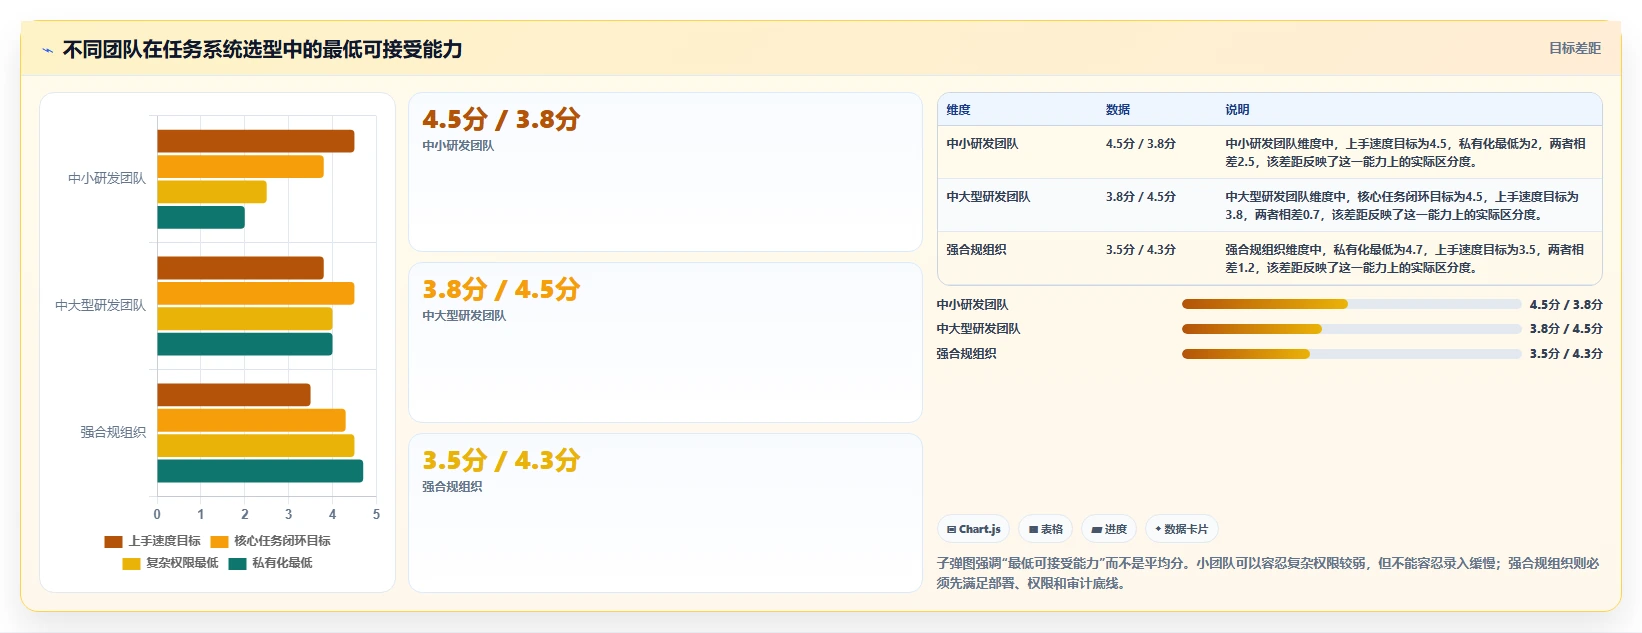1642x633 pixels.
Task: Click 中小研发团队 progress row label
Action: click(x=972, y=305)
